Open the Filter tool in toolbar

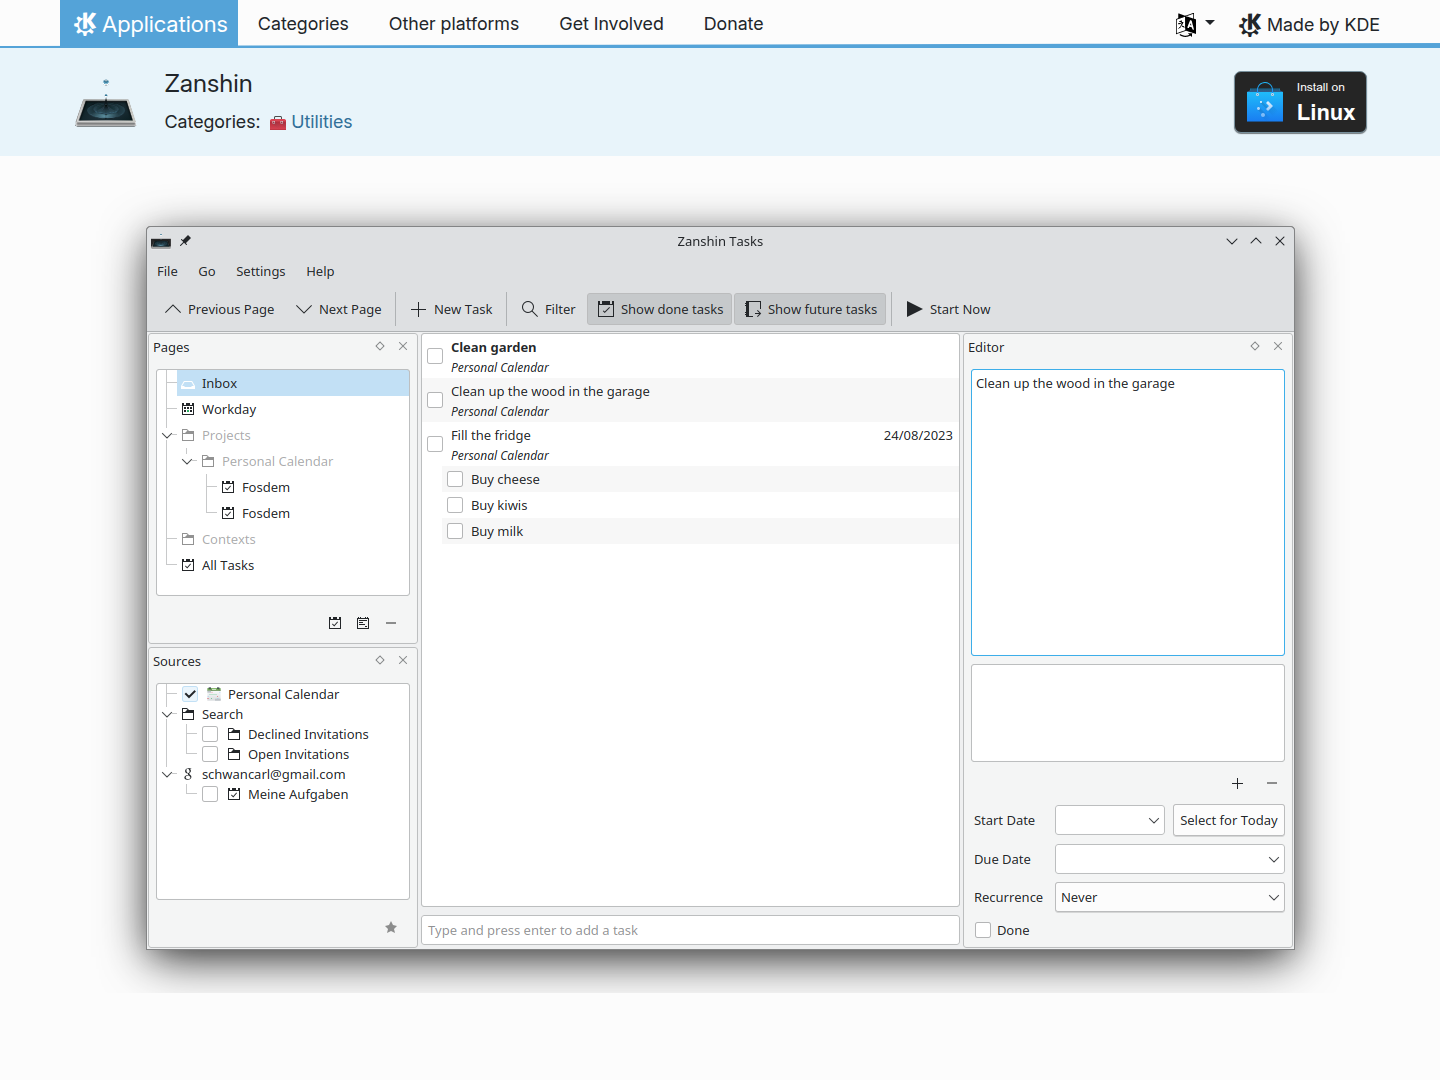549,309
